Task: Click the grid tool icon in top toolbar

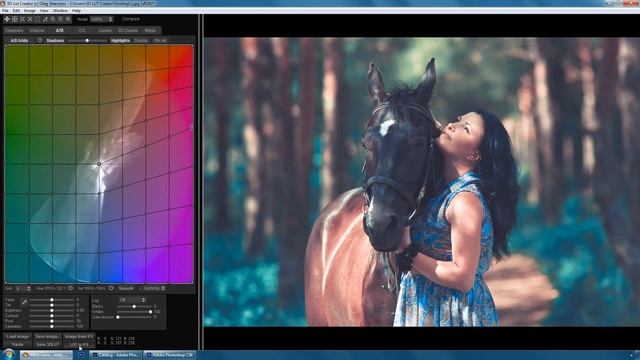Action: 14,19
